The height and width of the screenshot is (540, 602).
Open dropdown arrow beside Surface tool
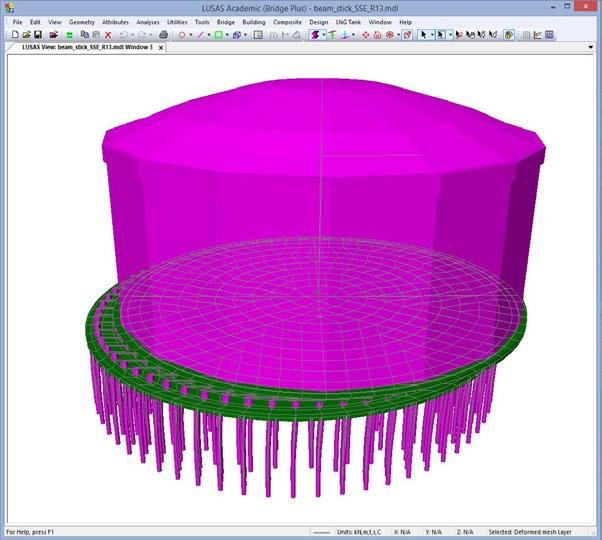[227, 35]
